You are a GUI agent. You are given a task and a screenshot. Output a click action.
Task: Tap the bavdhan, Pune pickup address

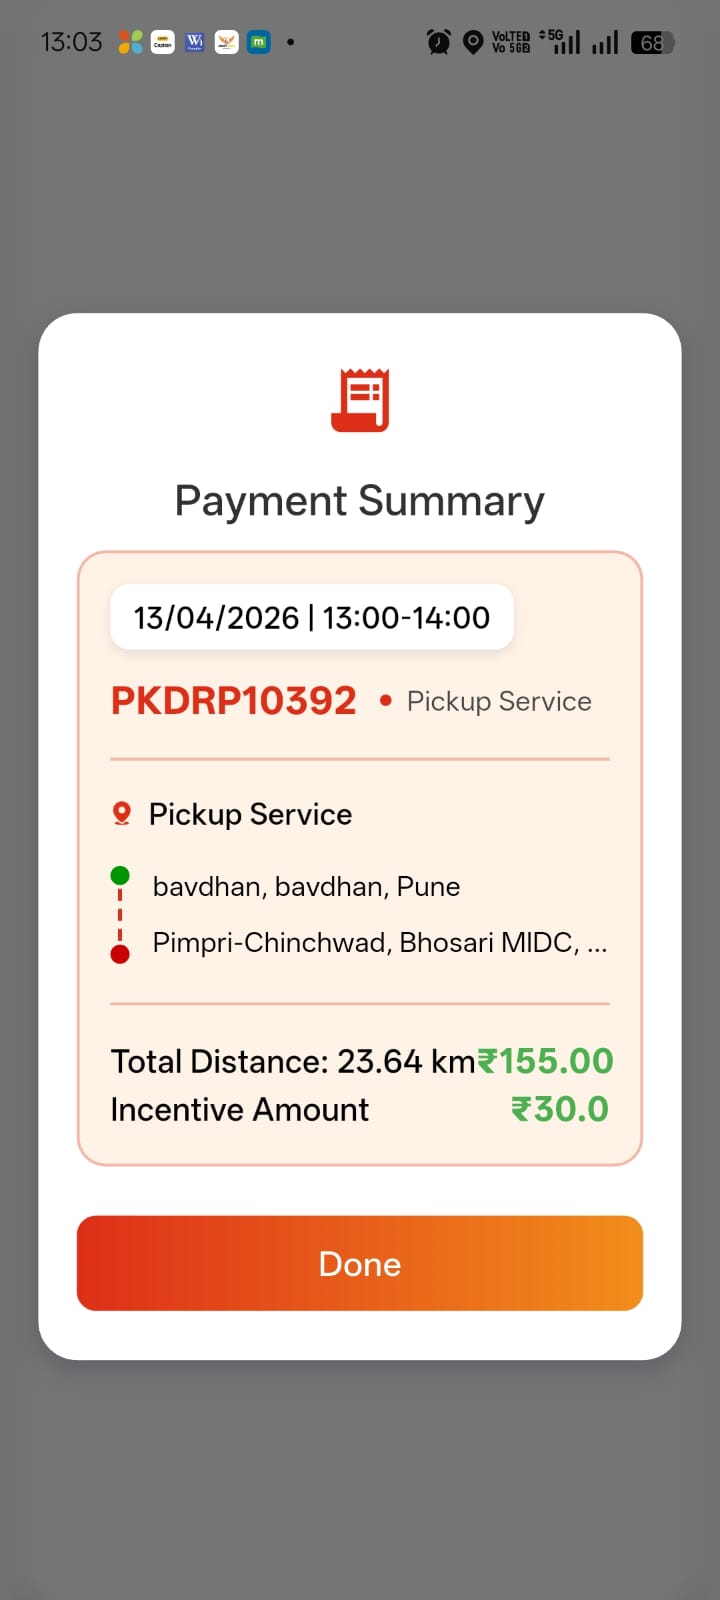click(306, 887)
